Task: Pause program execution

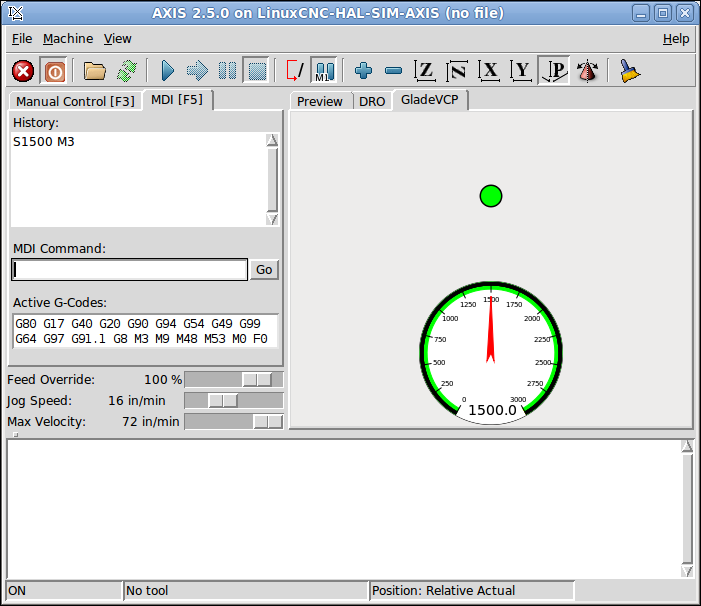Action: [227, 71]
